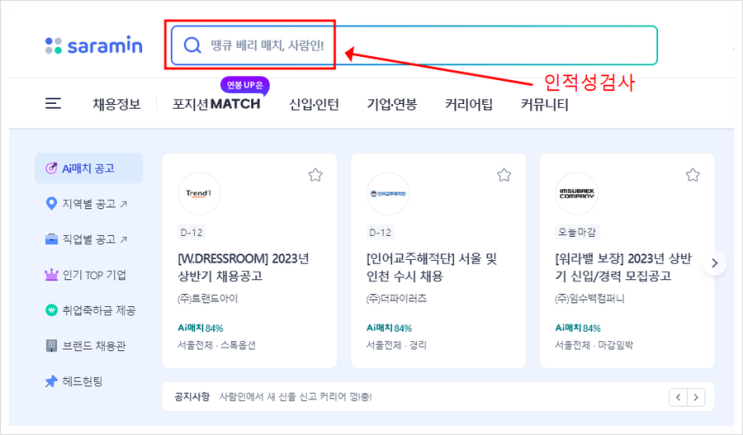
Task: Select the Ai매치 공고 sidebar tab
Action: point(89,168)
